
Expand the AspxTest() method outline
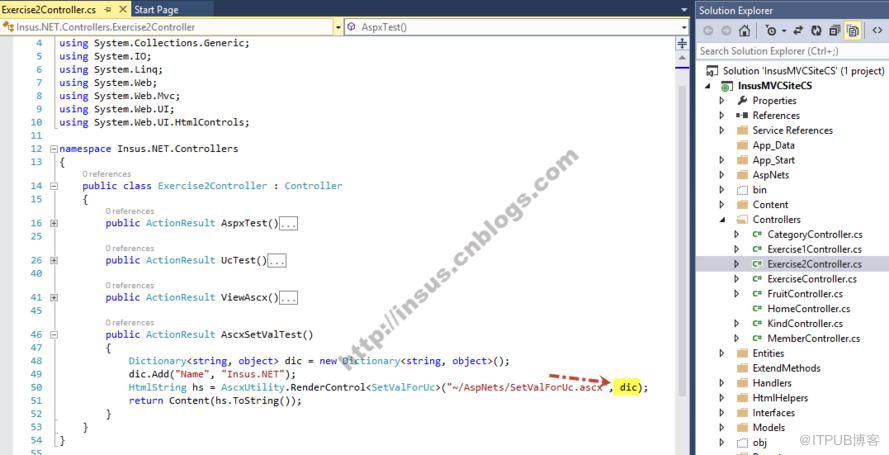pyautogui.click(x=54, y=223)
